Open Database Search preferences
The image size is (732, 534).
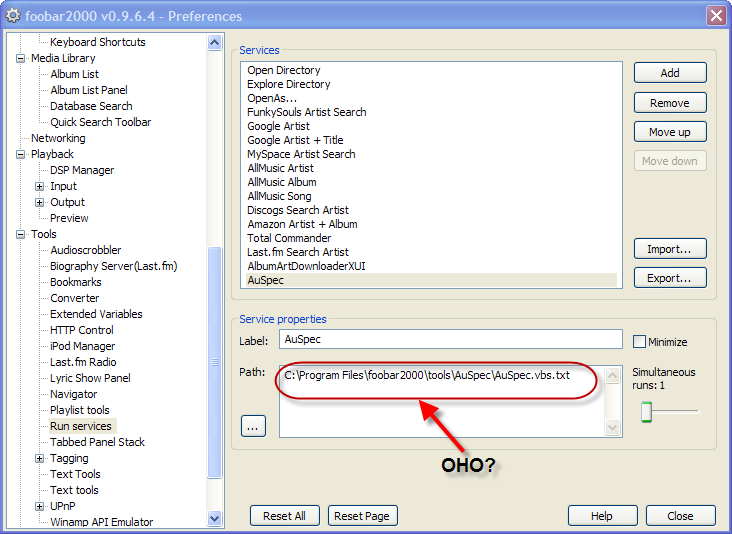(x=91, y=106)
